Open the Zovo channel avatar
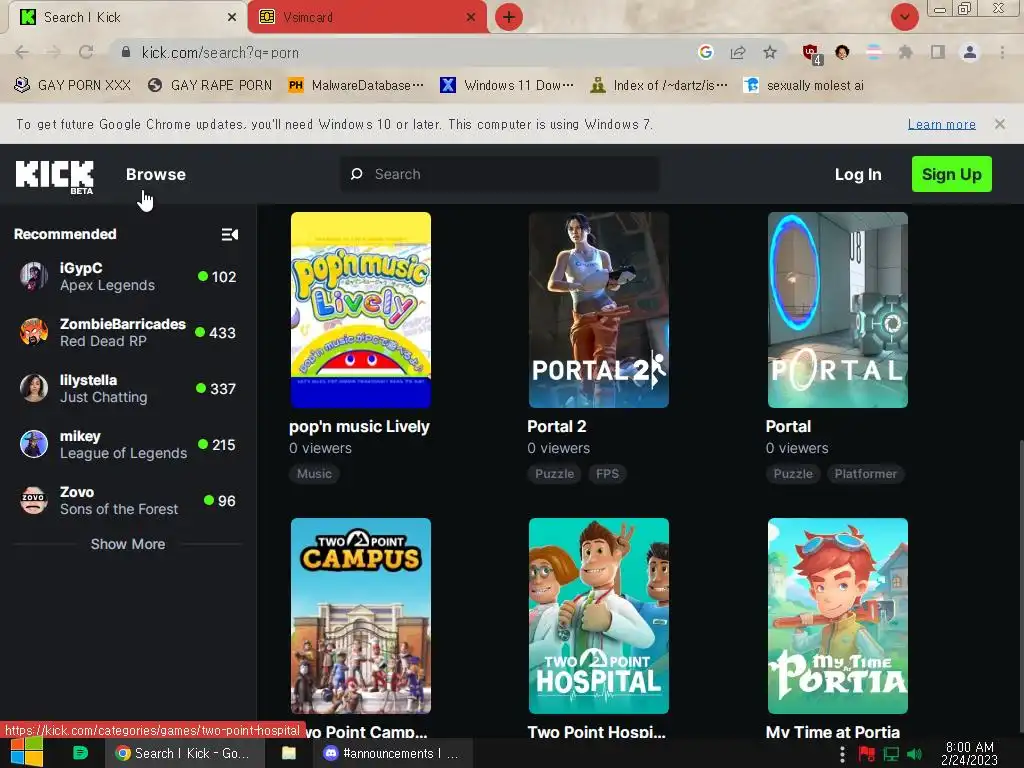The image size is (1024, 768). (33, 500)
